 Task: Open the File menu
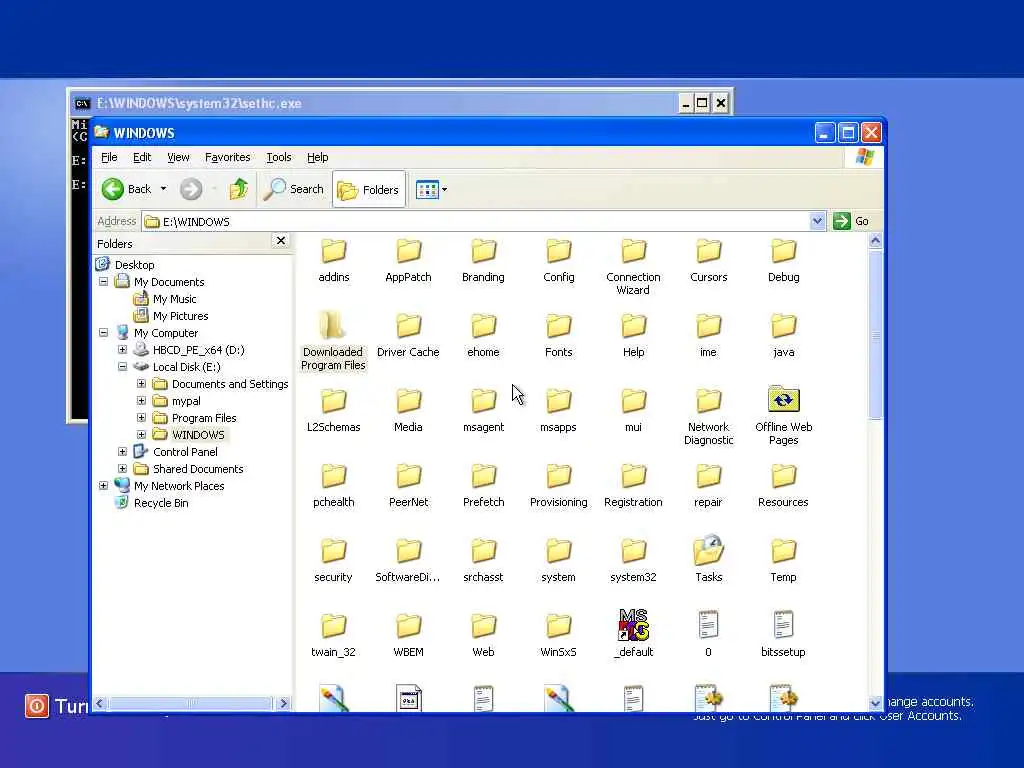(x=109, y=157)
